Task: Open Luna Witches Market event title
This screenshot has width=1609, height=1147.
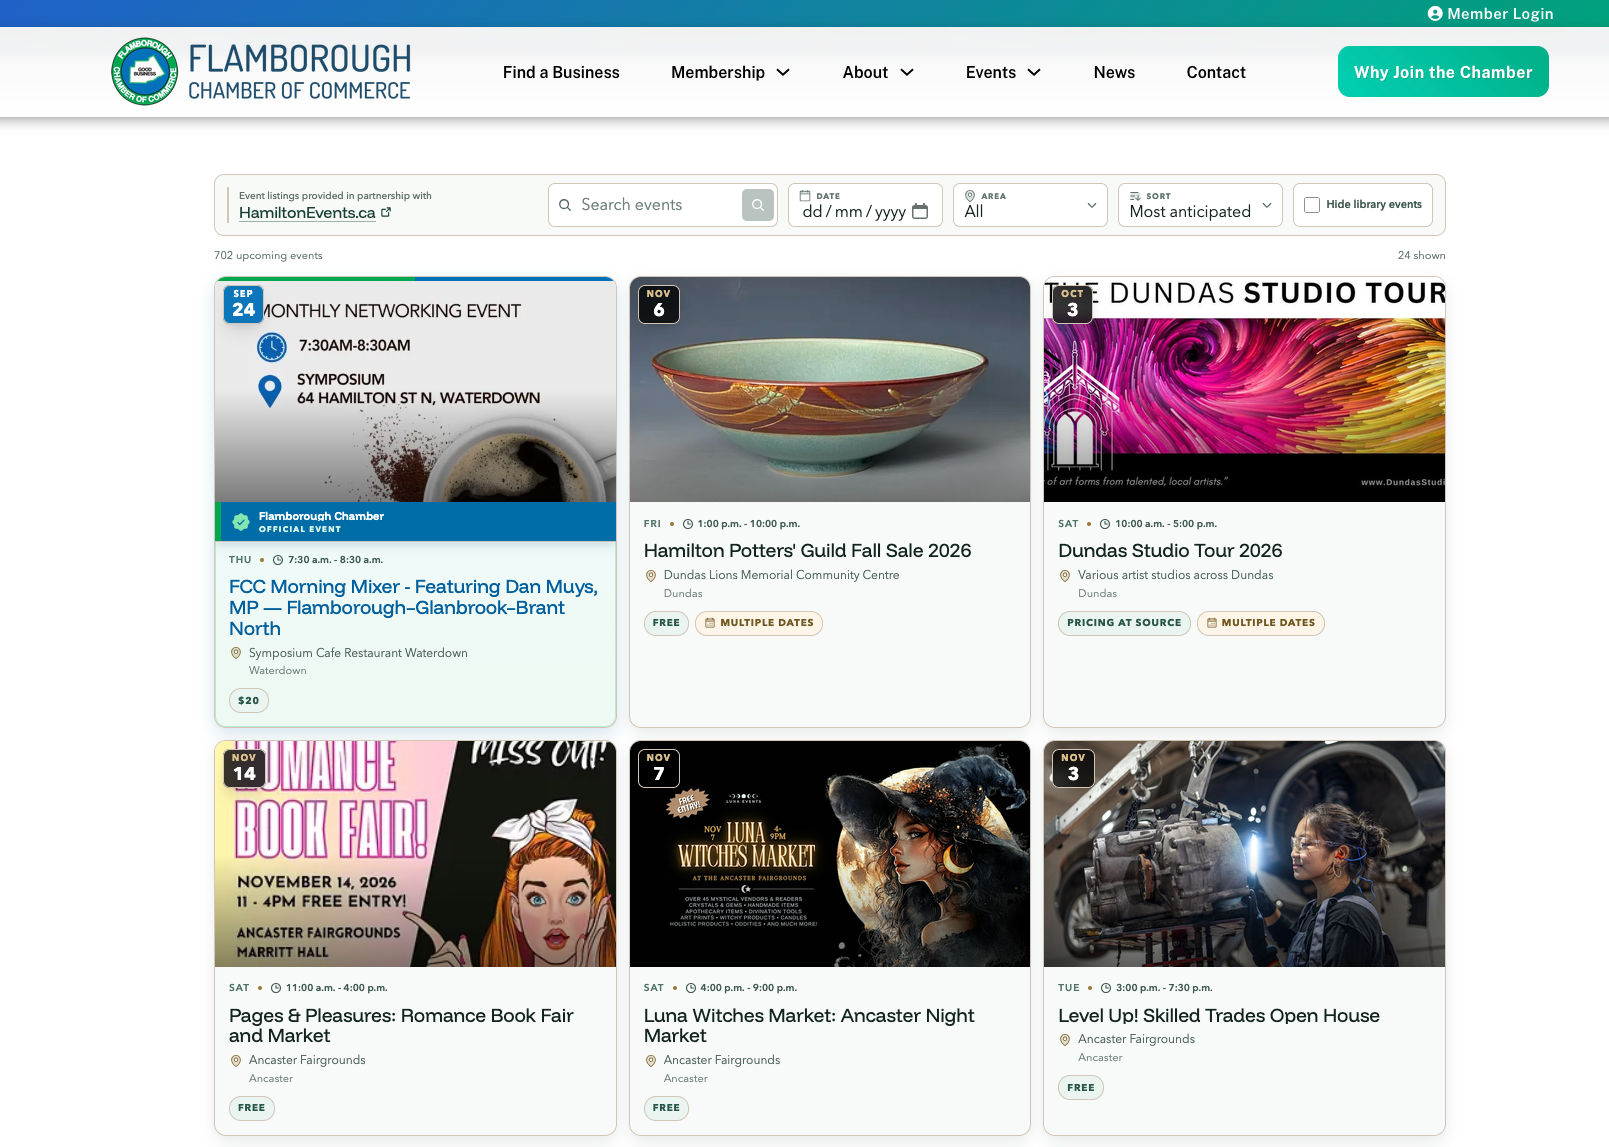Action: click(x=809, y=1025)
